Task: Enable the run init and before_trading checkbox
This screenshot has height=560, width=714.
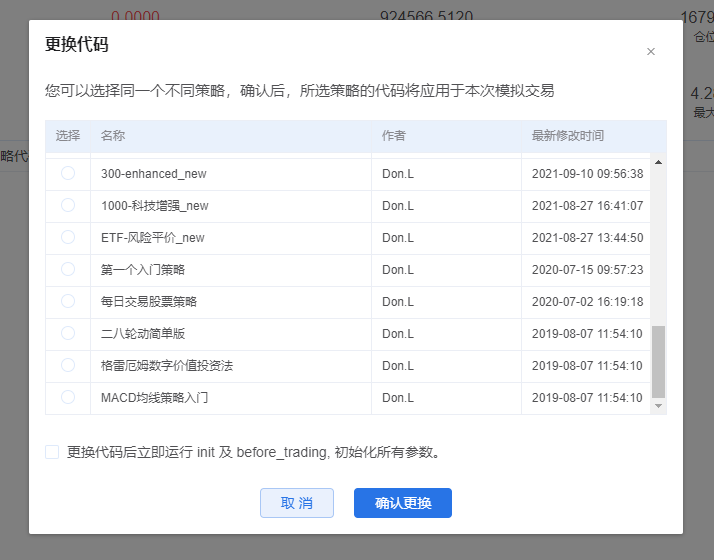Action: 52,452
